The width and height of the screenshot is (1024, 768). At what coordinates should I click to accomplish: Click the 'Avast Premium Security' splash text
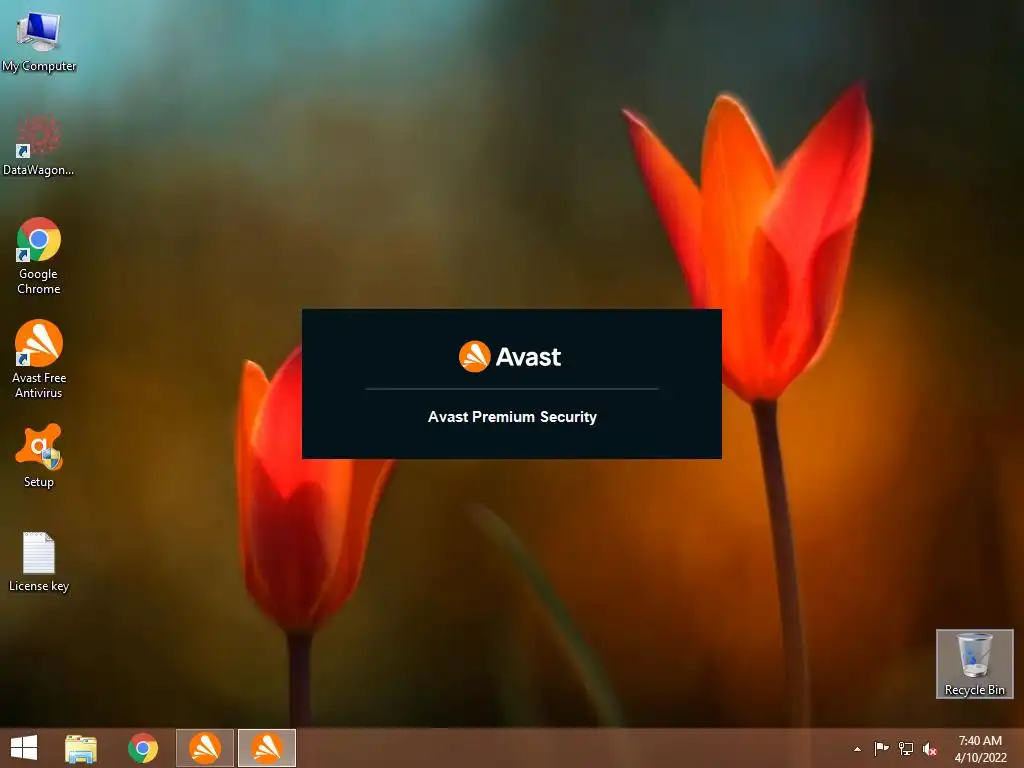click(x=512, y=417)
